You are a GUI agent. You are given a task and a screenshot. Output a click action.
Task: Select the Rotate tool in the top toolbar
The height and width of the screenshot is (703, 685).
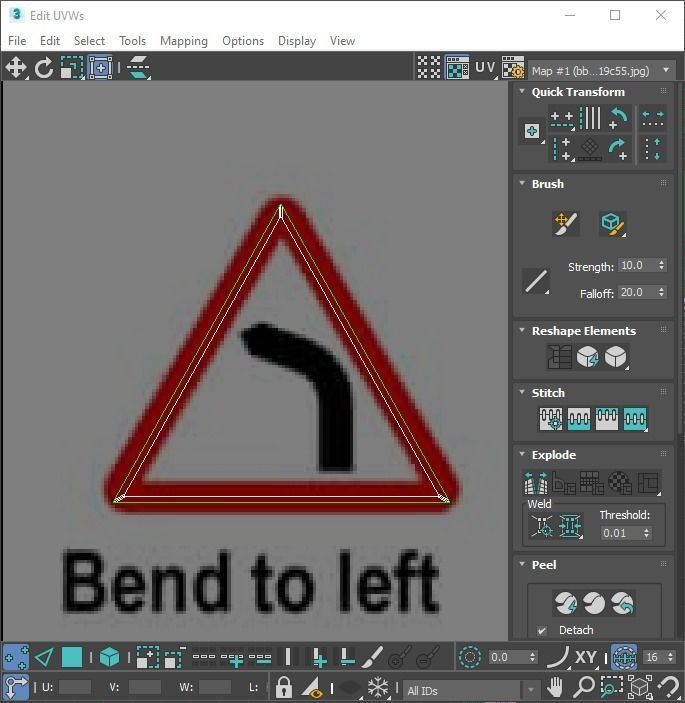click(x=44, y=68)
